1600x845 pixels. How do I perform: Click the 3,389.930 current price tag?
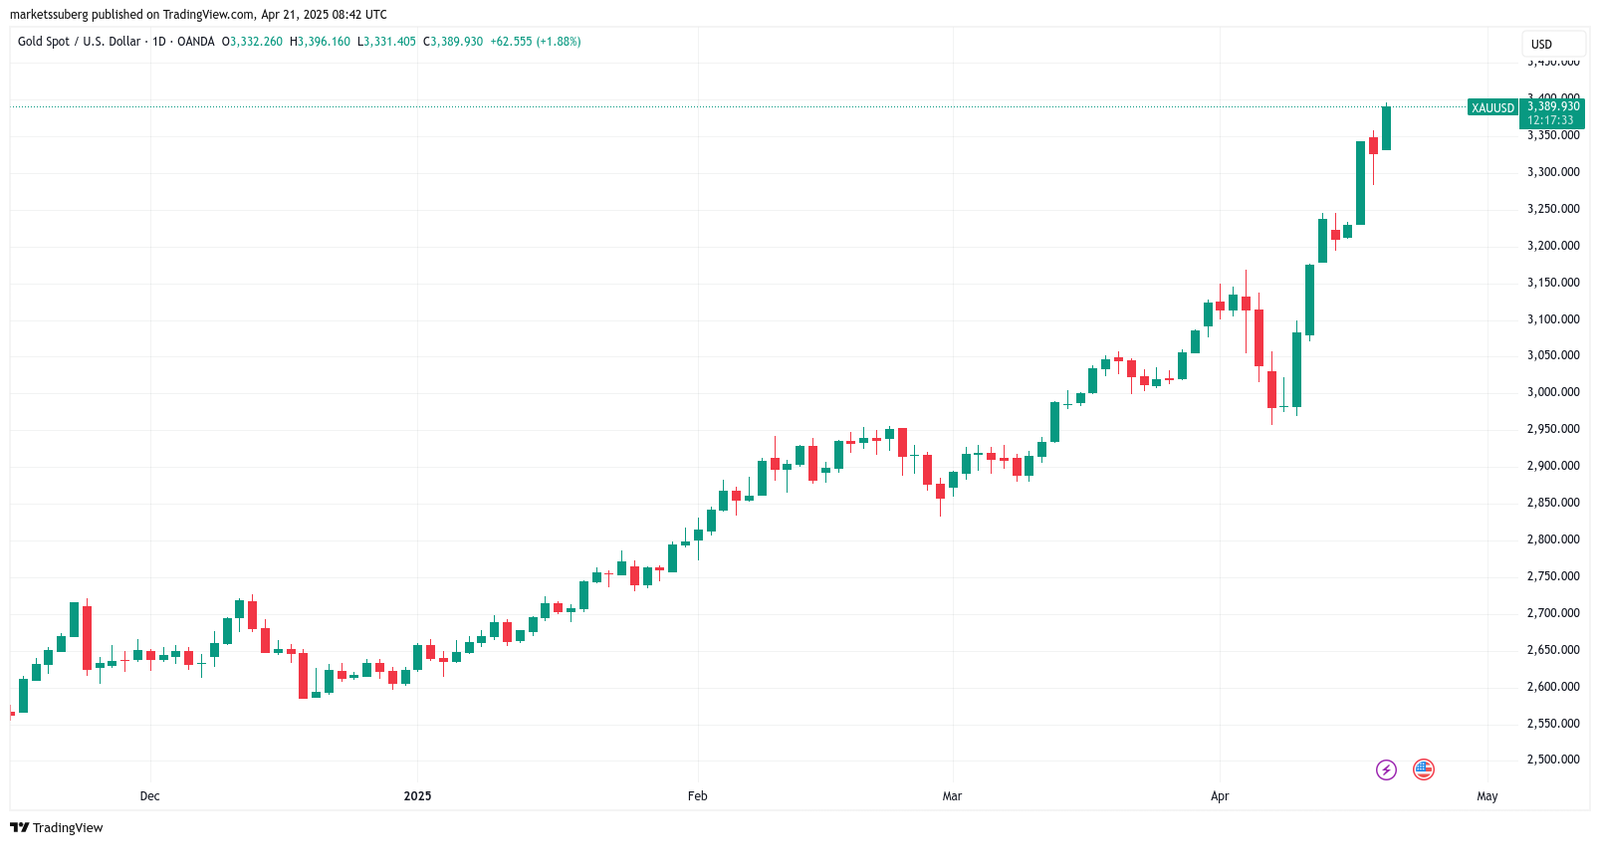coord(1553,106)
